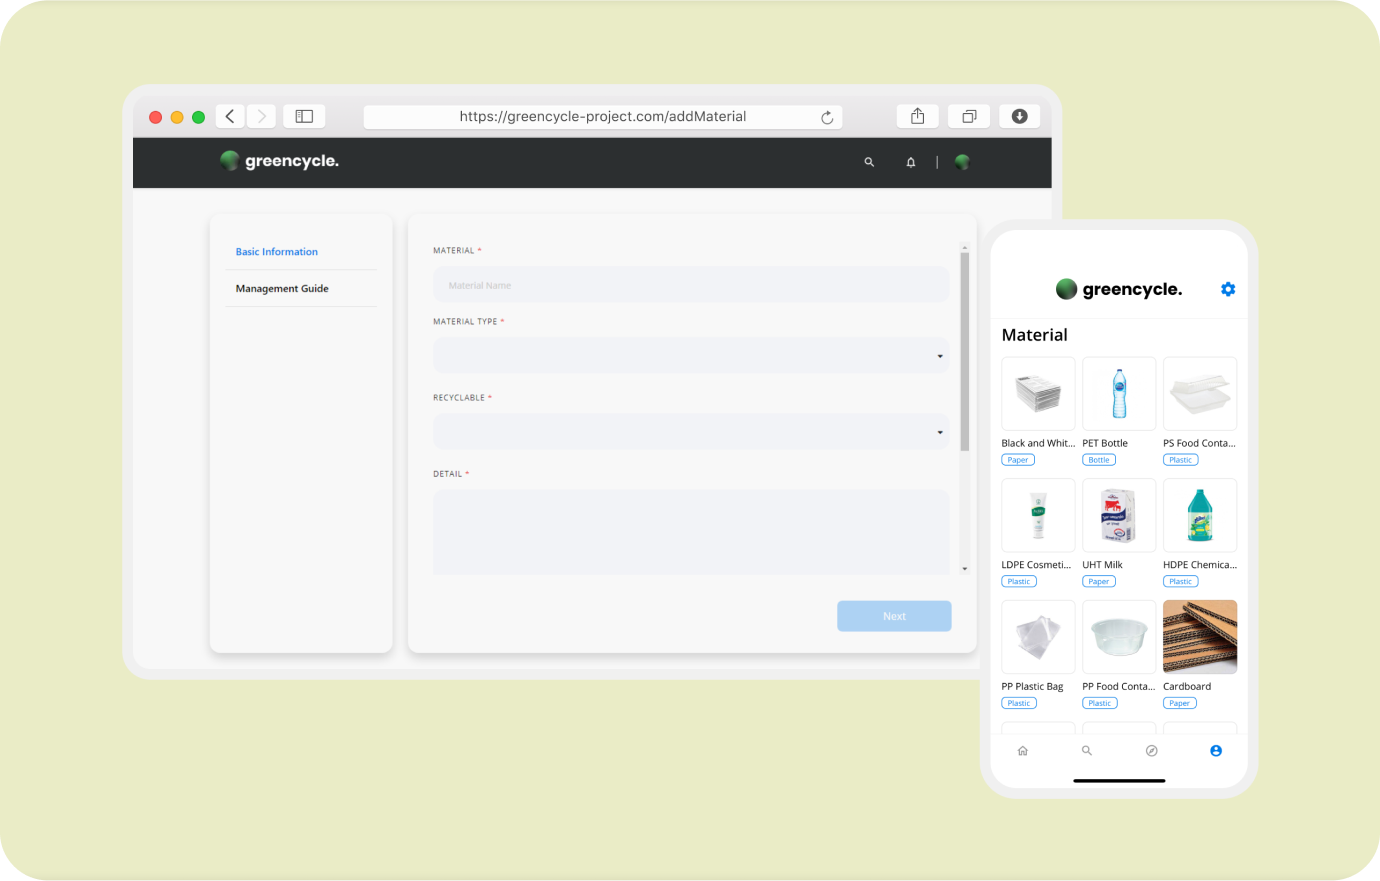This screenshot has height=881, width=1380.
Task: Click the Material Name input field
Action: tap(691, 285)
